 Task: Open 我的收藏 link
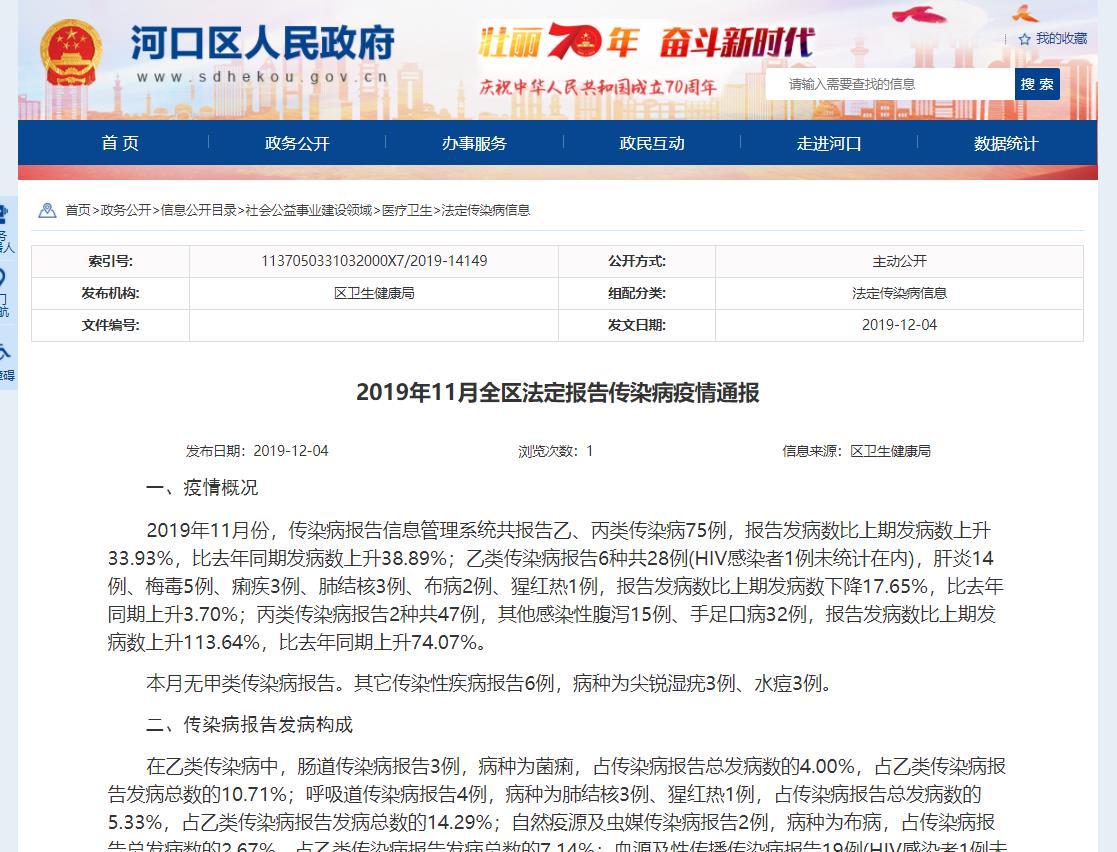click(1061, 39)
